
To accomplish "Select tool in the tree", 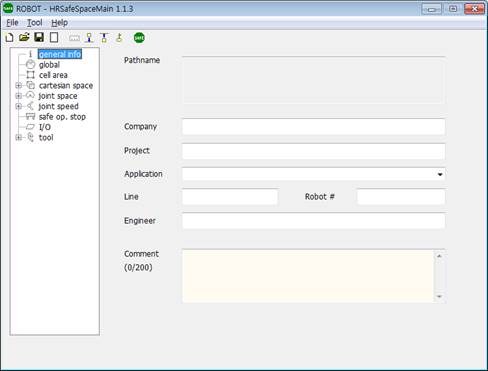I will 46,137.
